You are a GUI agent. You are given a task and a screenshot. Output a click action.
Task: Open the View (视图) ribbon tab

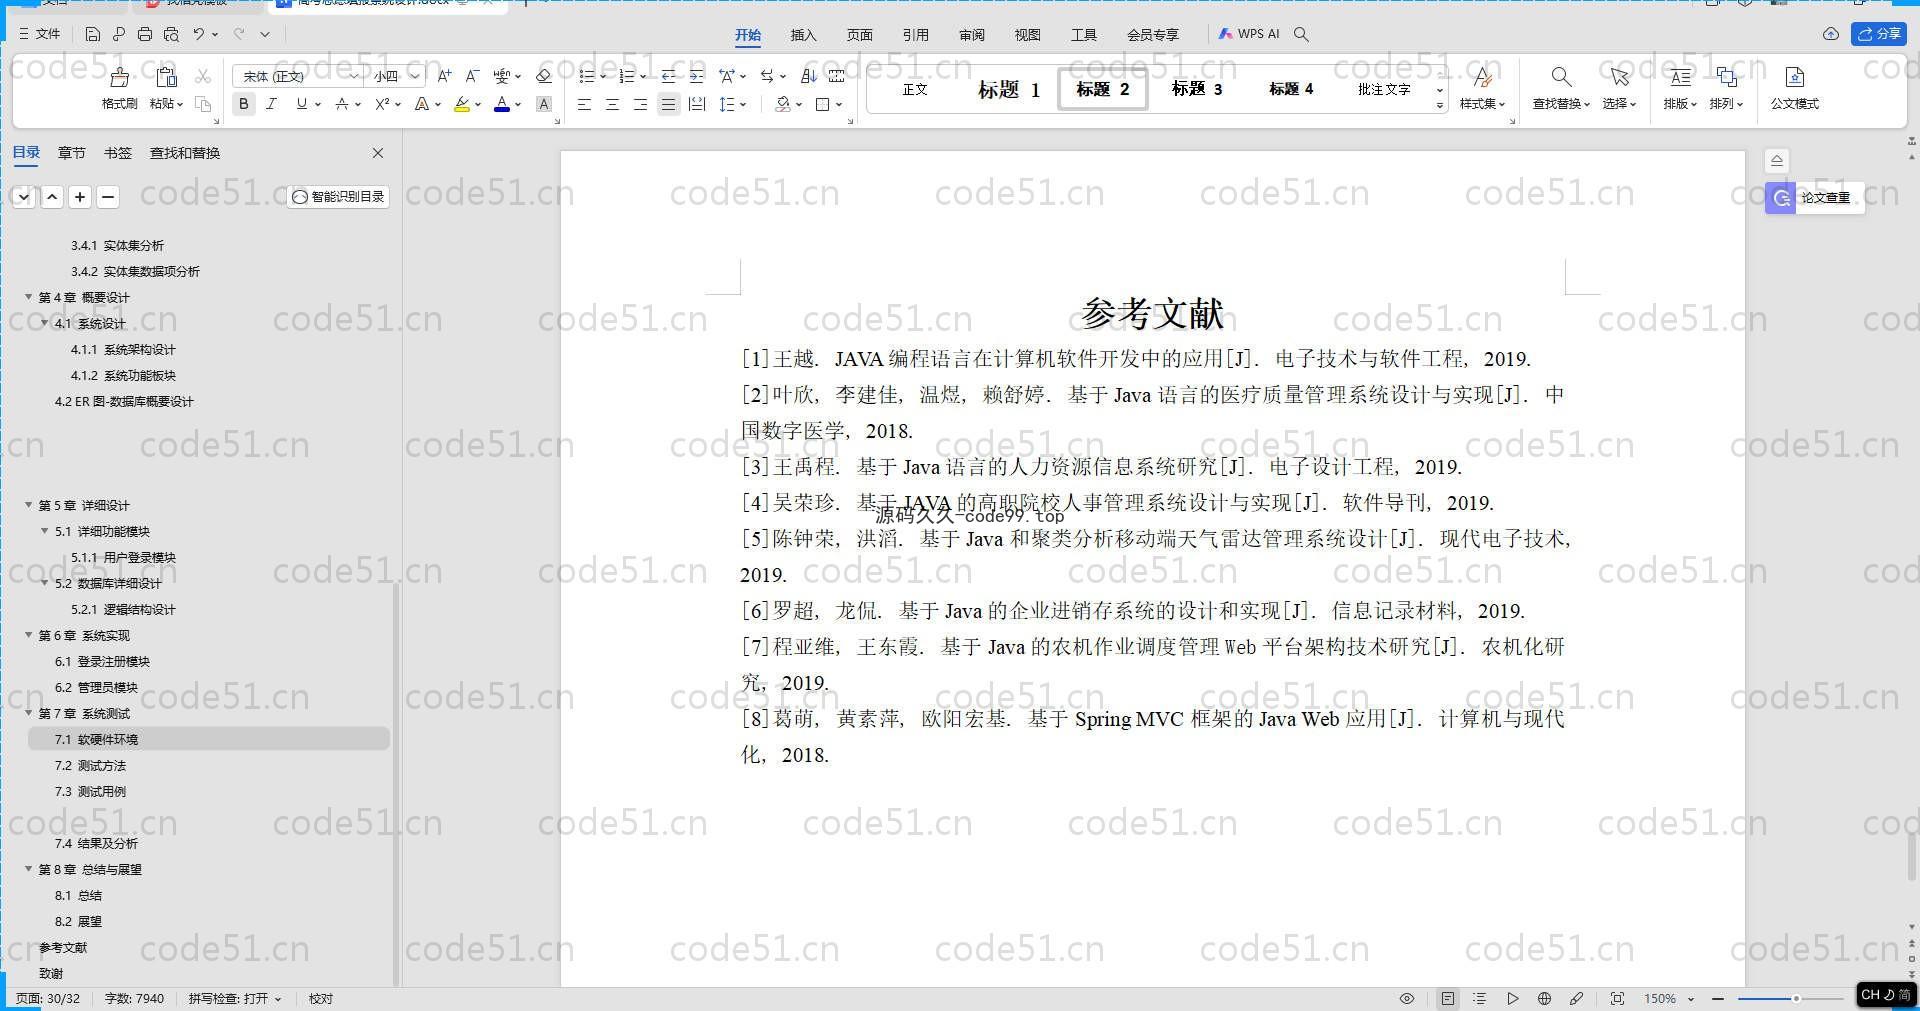click(1027, 35)
